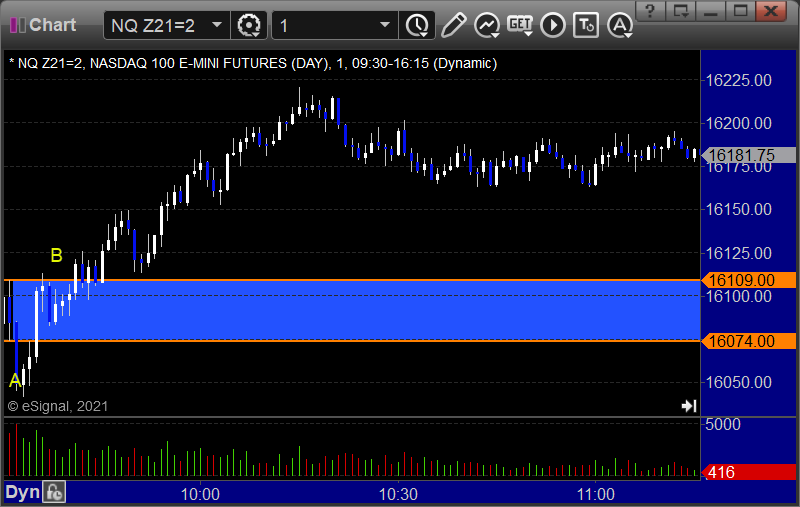
Task: Select the drawing tools pencil icon
Action: click(453, 25)
